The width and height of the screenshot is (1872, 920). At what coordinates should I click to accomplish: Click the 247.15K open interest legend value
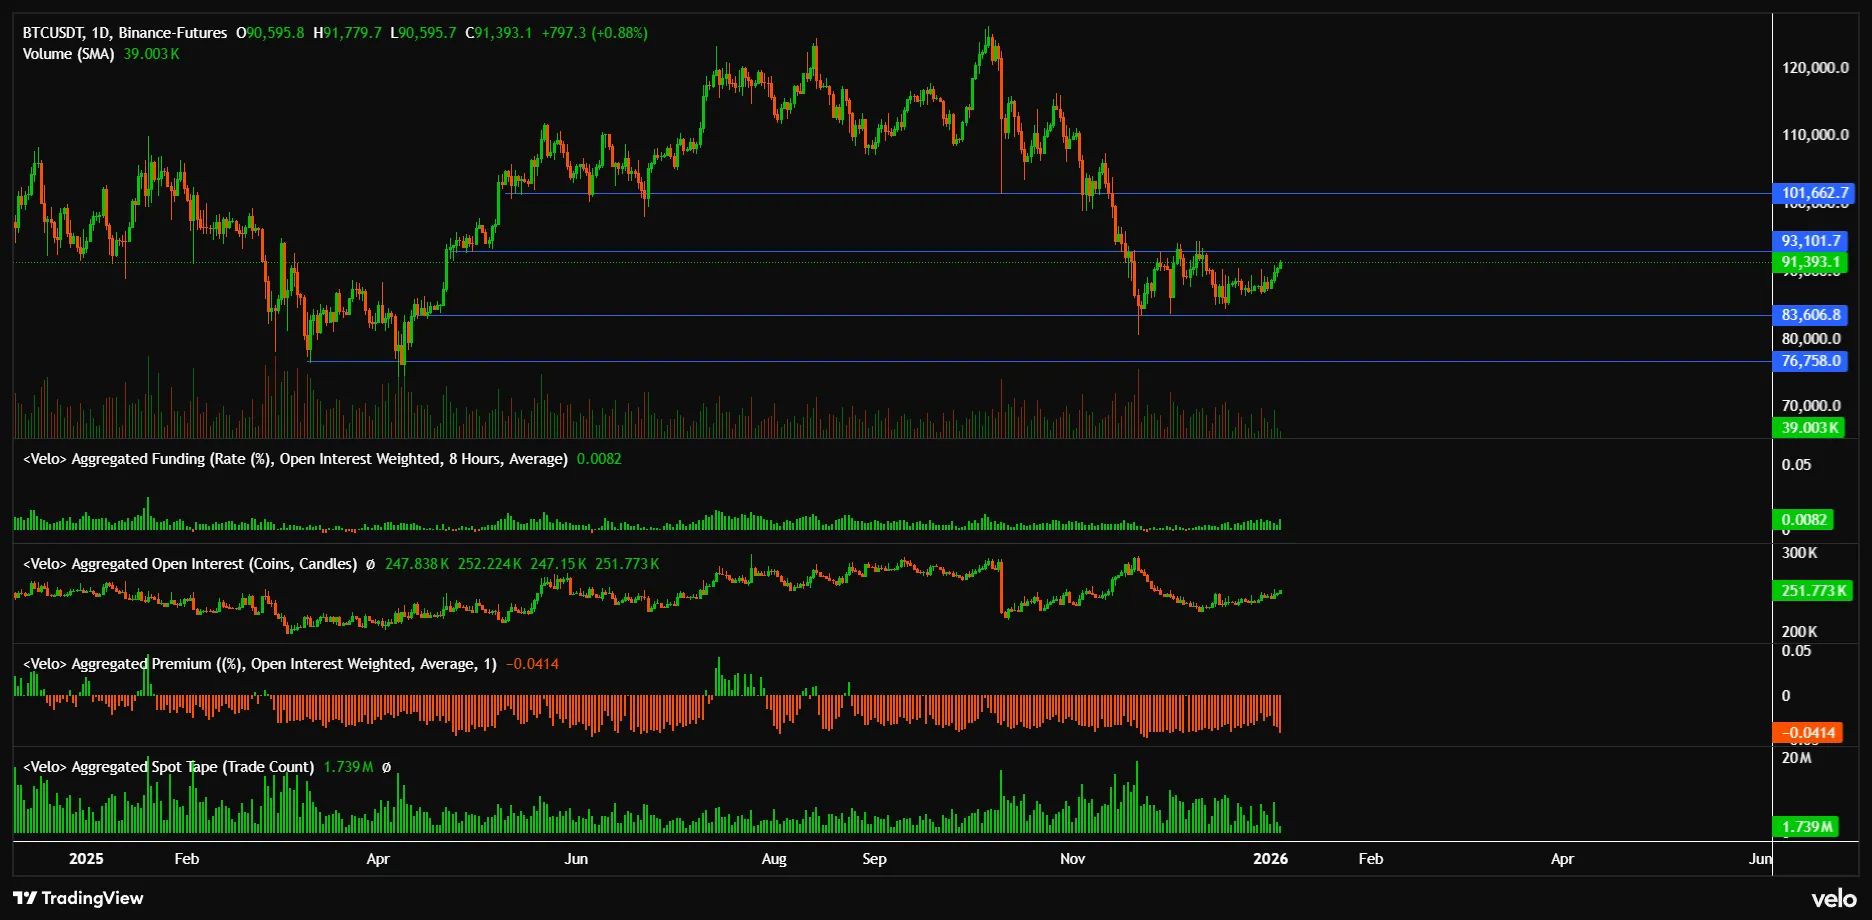558,564
